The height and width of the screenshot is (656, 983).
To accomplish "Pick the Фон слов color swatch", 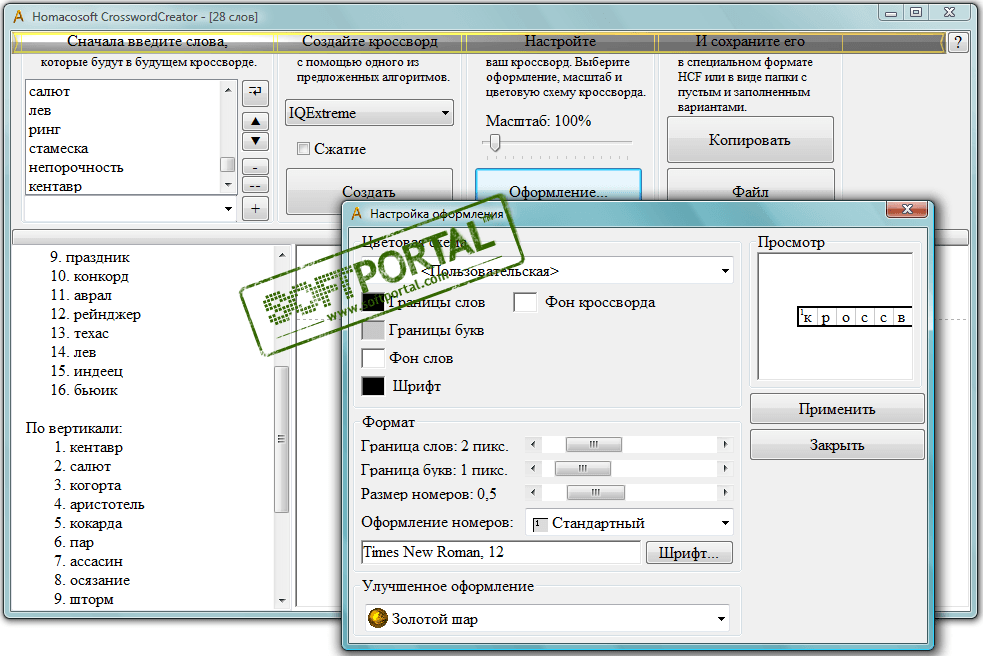I will click(373, 358).
